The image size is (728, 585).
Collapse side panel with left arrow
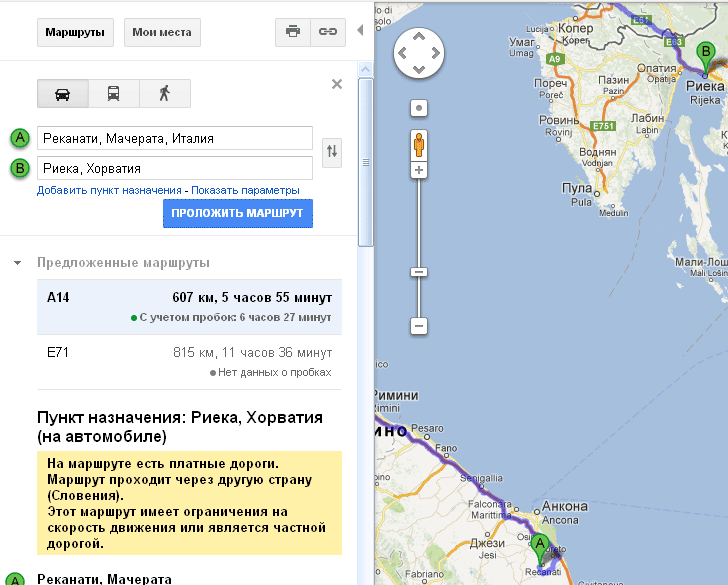tap(360, 31)
